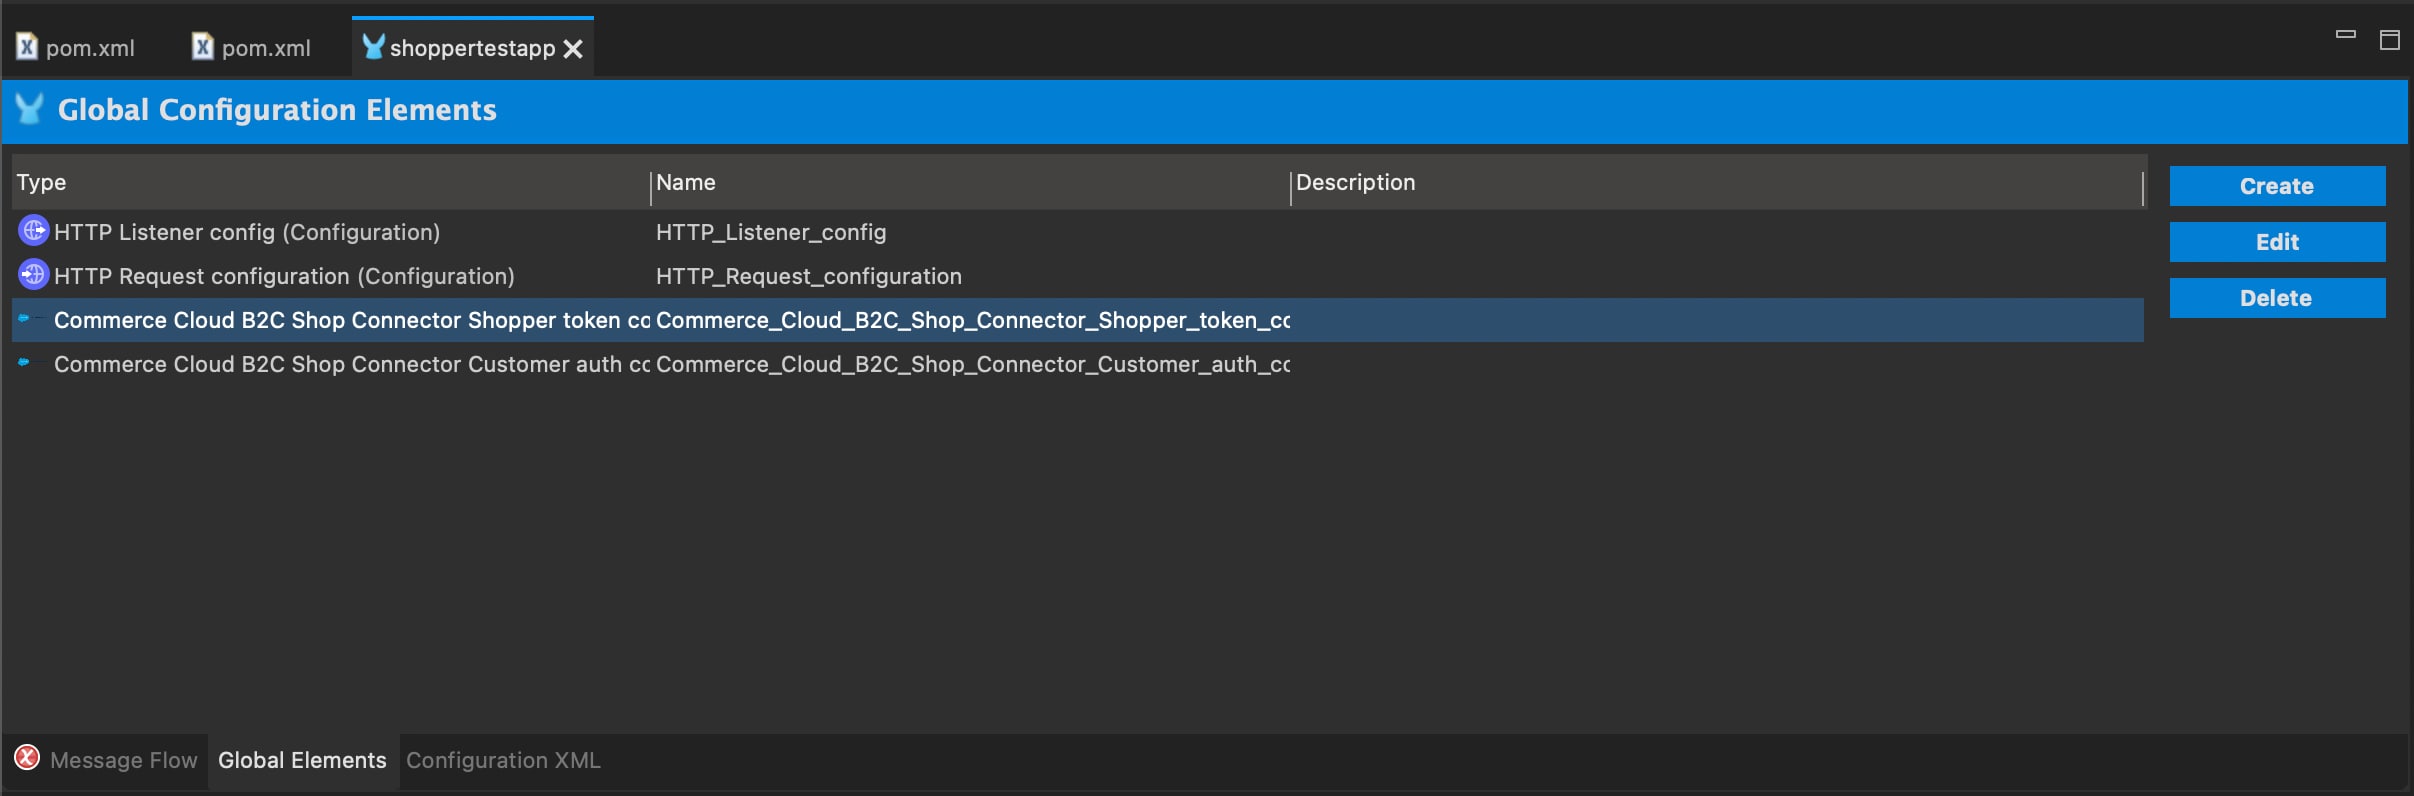
Task: Click the Create button
Action: [2277, 186]
